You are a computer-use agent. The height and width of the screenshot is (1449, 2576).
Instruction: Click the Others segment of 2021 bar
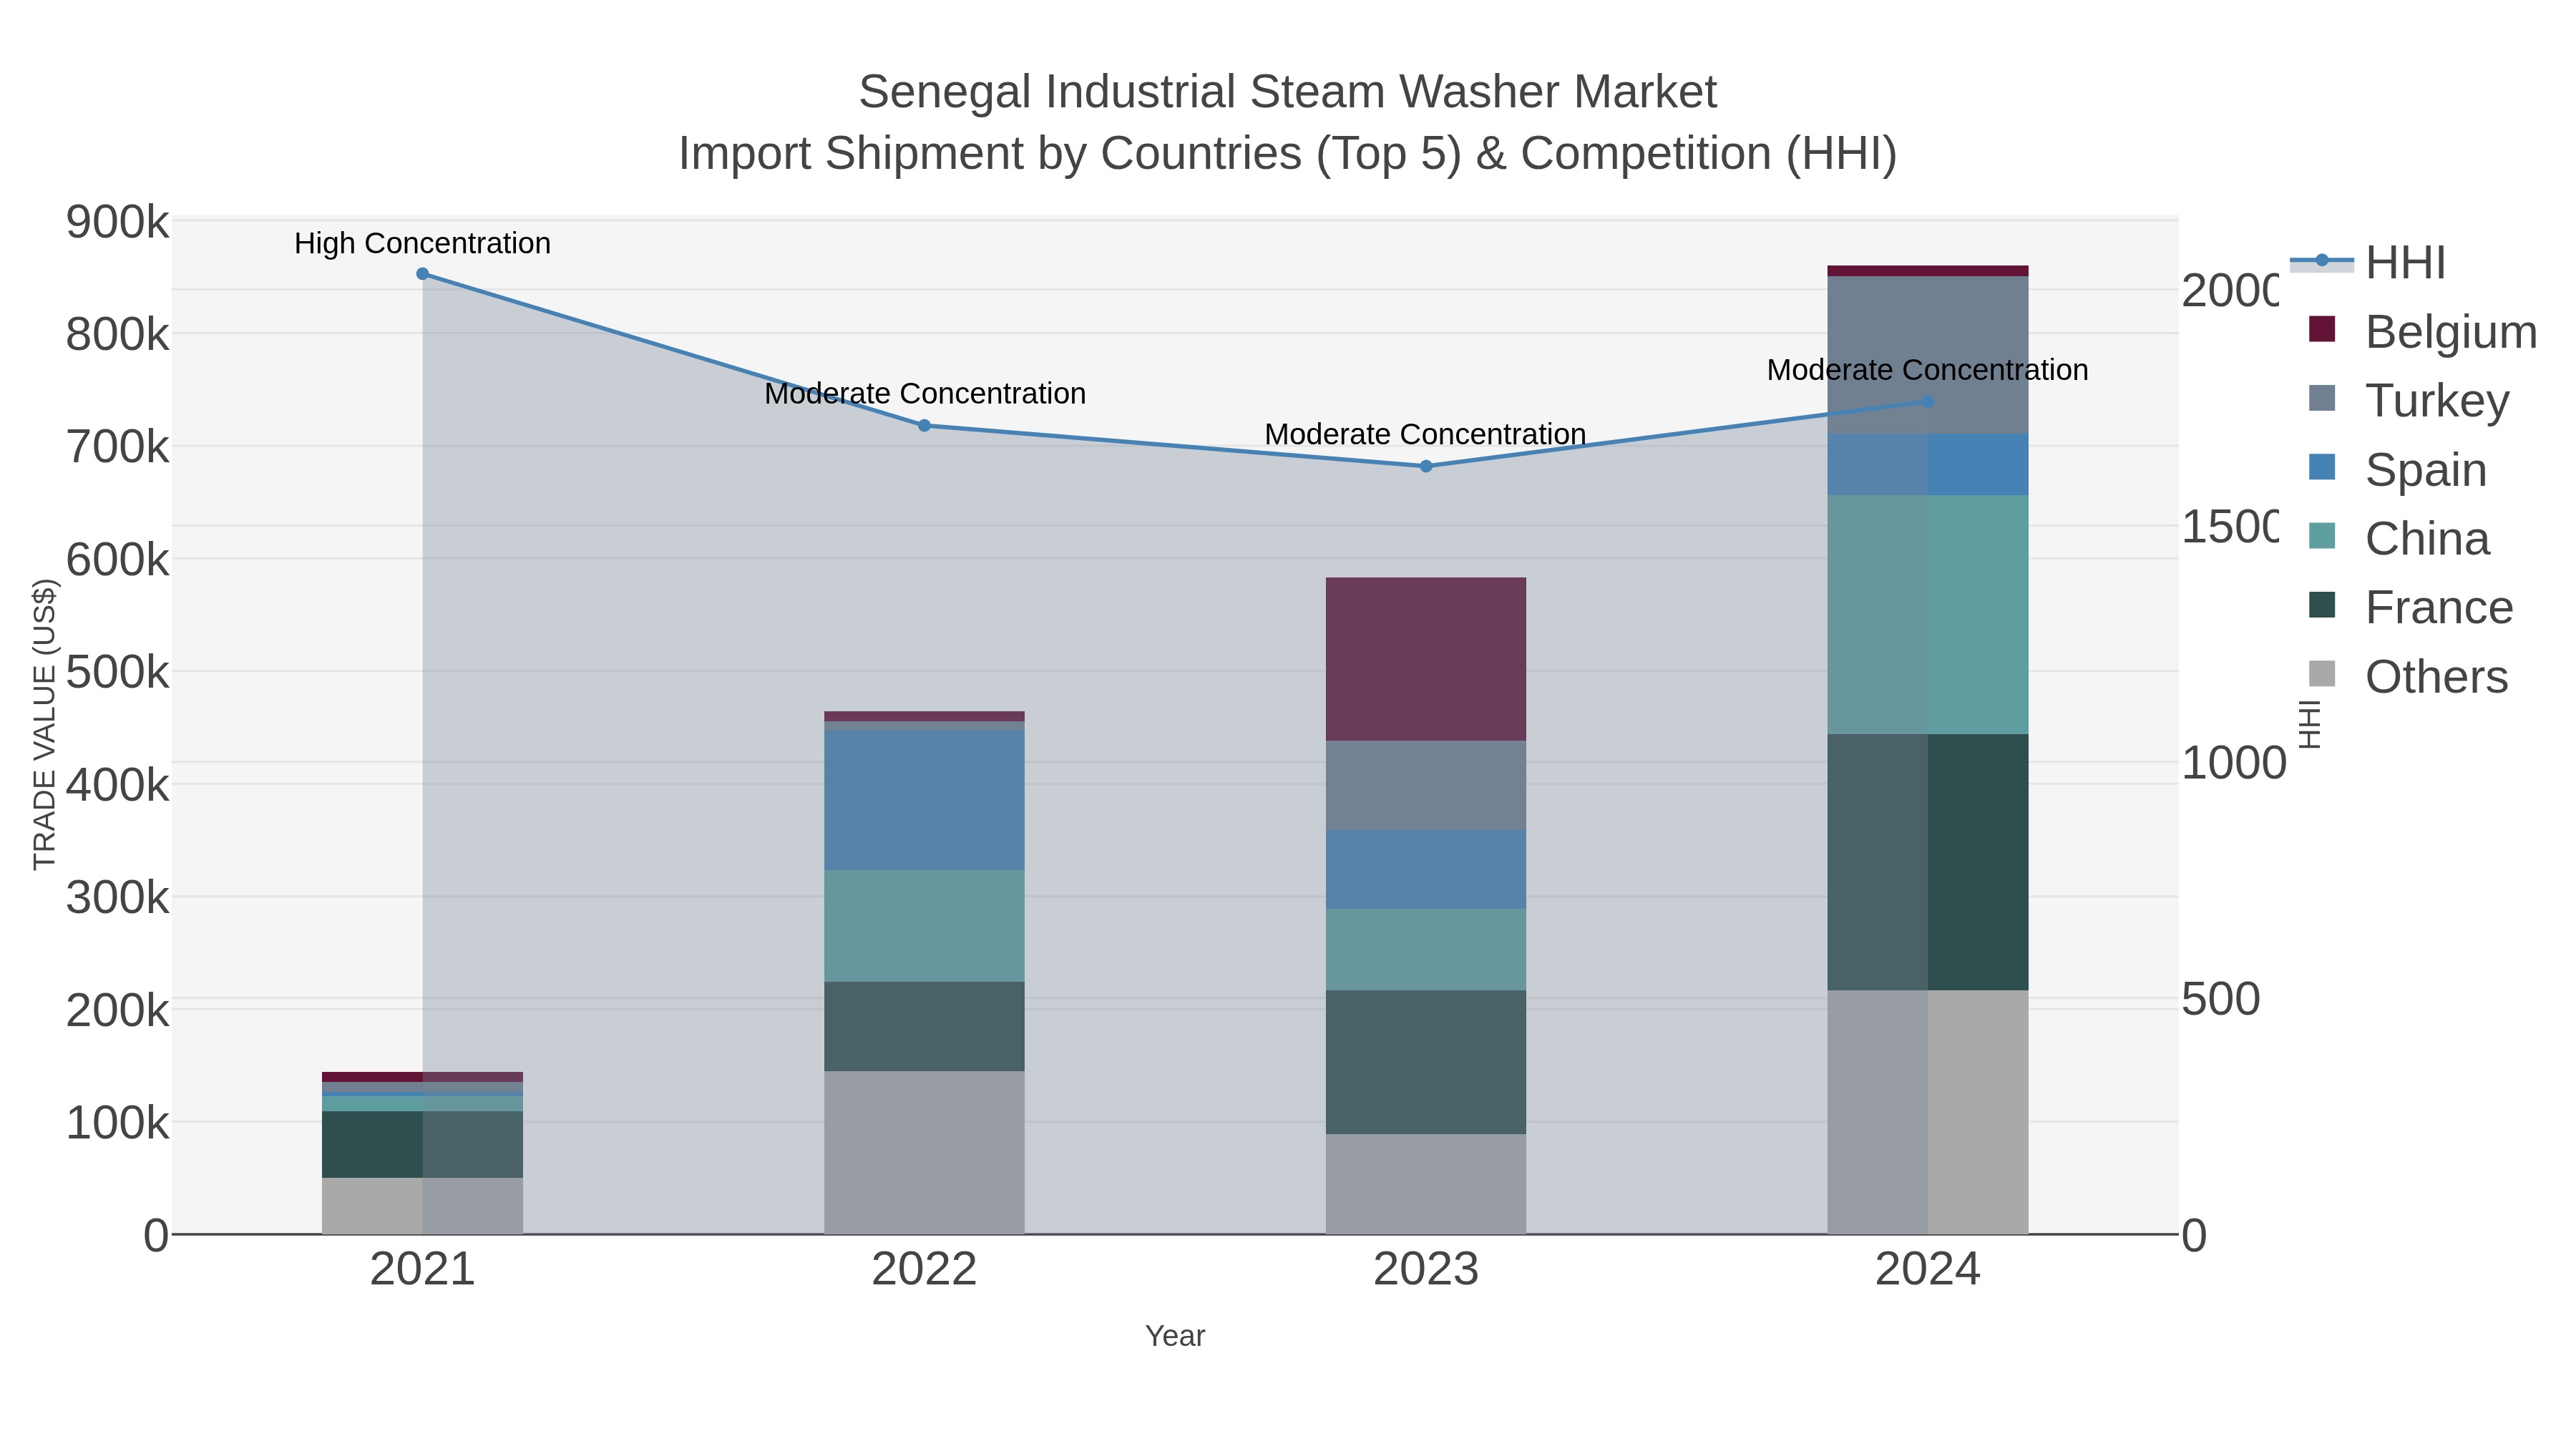pyautogui.click(x=422, y=1206)
